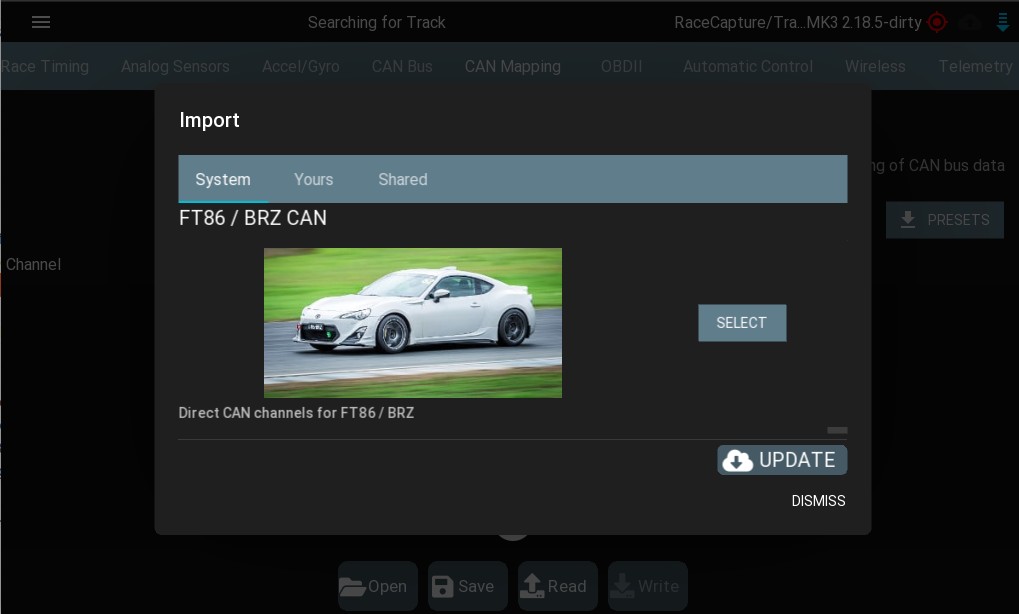Click the Channel column header

34,264
